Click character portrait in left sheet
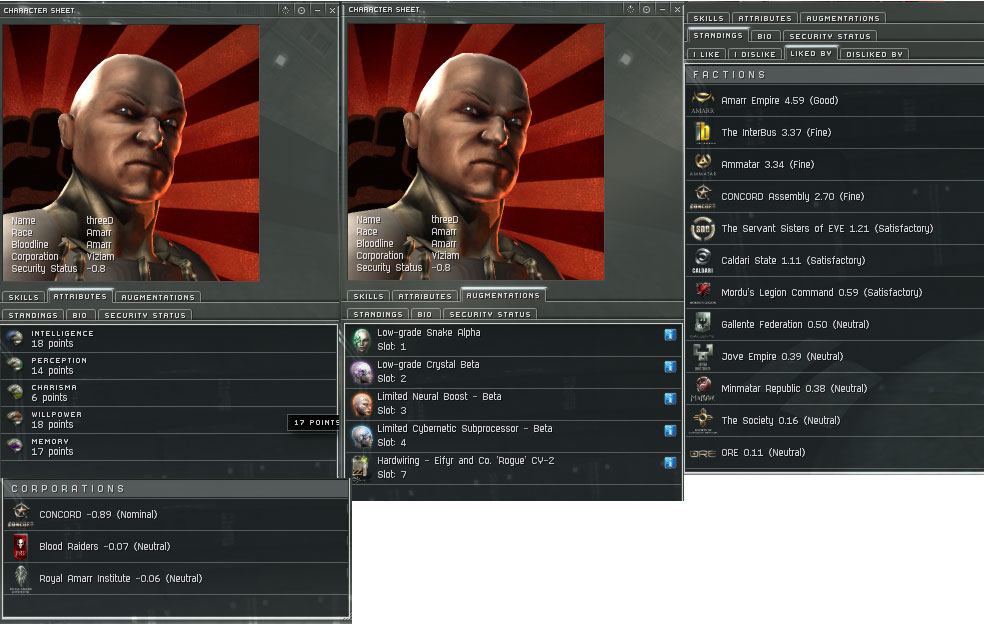Image resolution: width=984 pixels, height=626 pixels. click(131, 153)
